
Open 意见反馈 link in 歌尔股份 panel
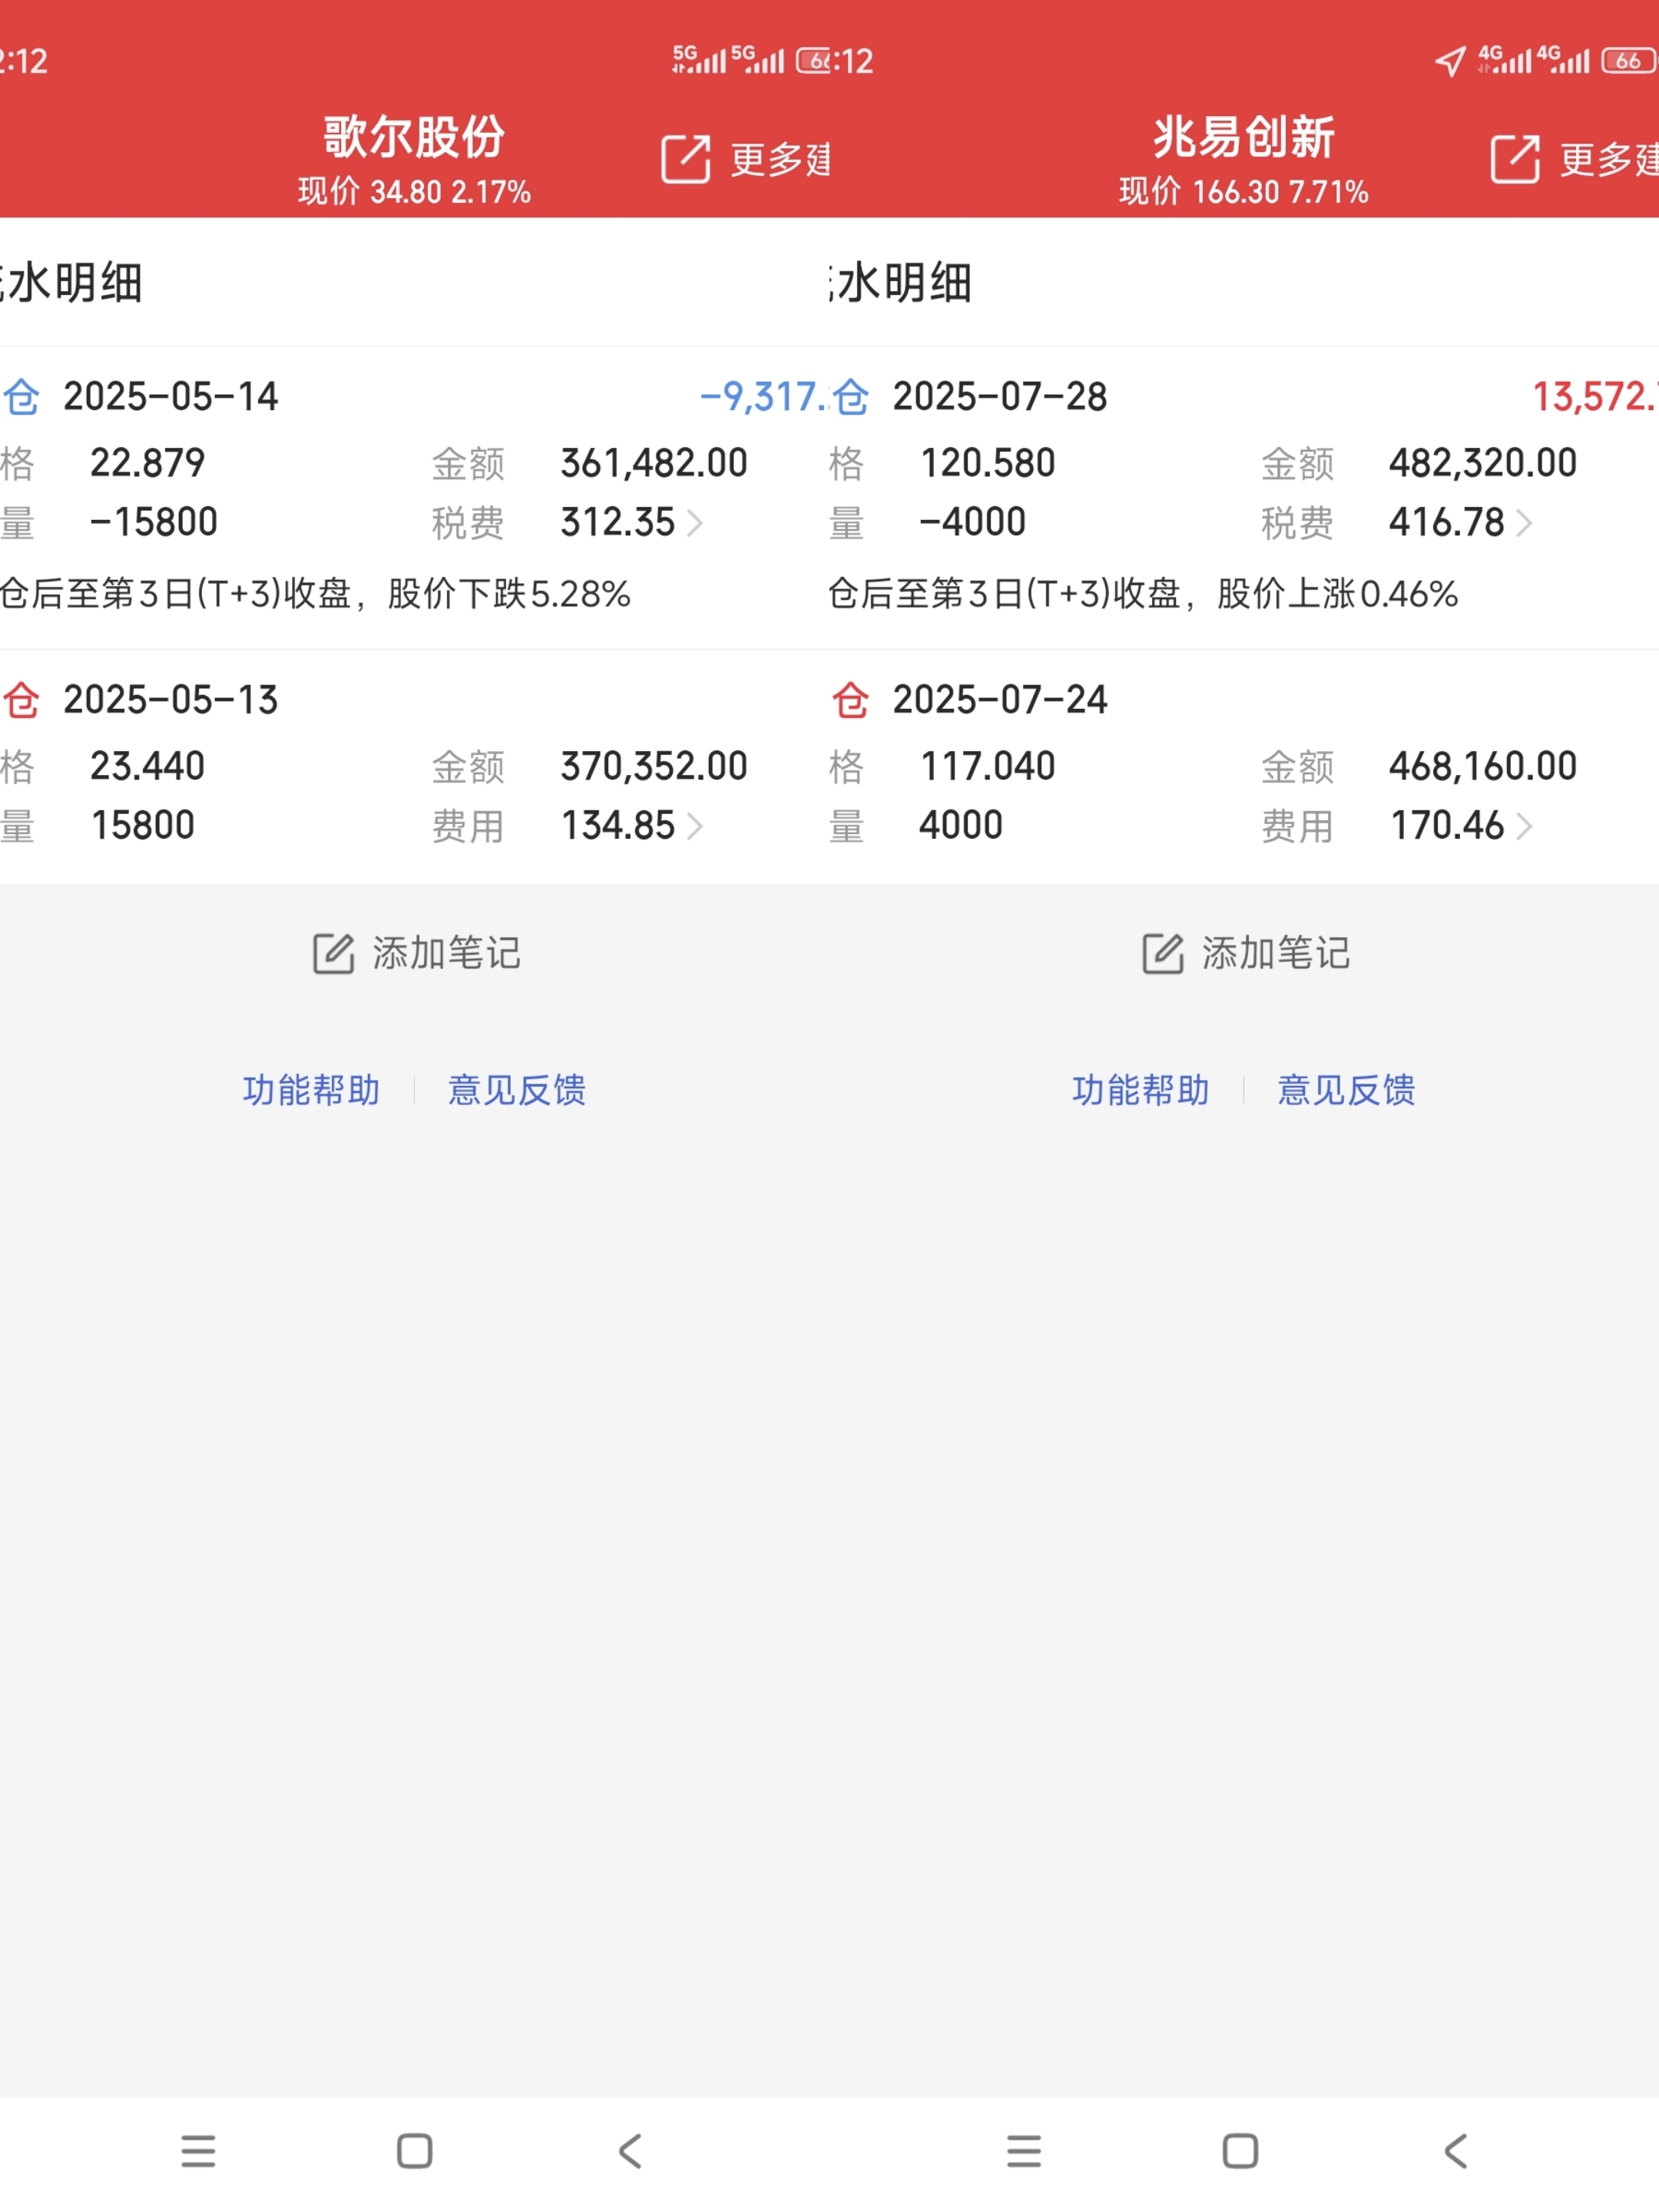click(517, 1090)
